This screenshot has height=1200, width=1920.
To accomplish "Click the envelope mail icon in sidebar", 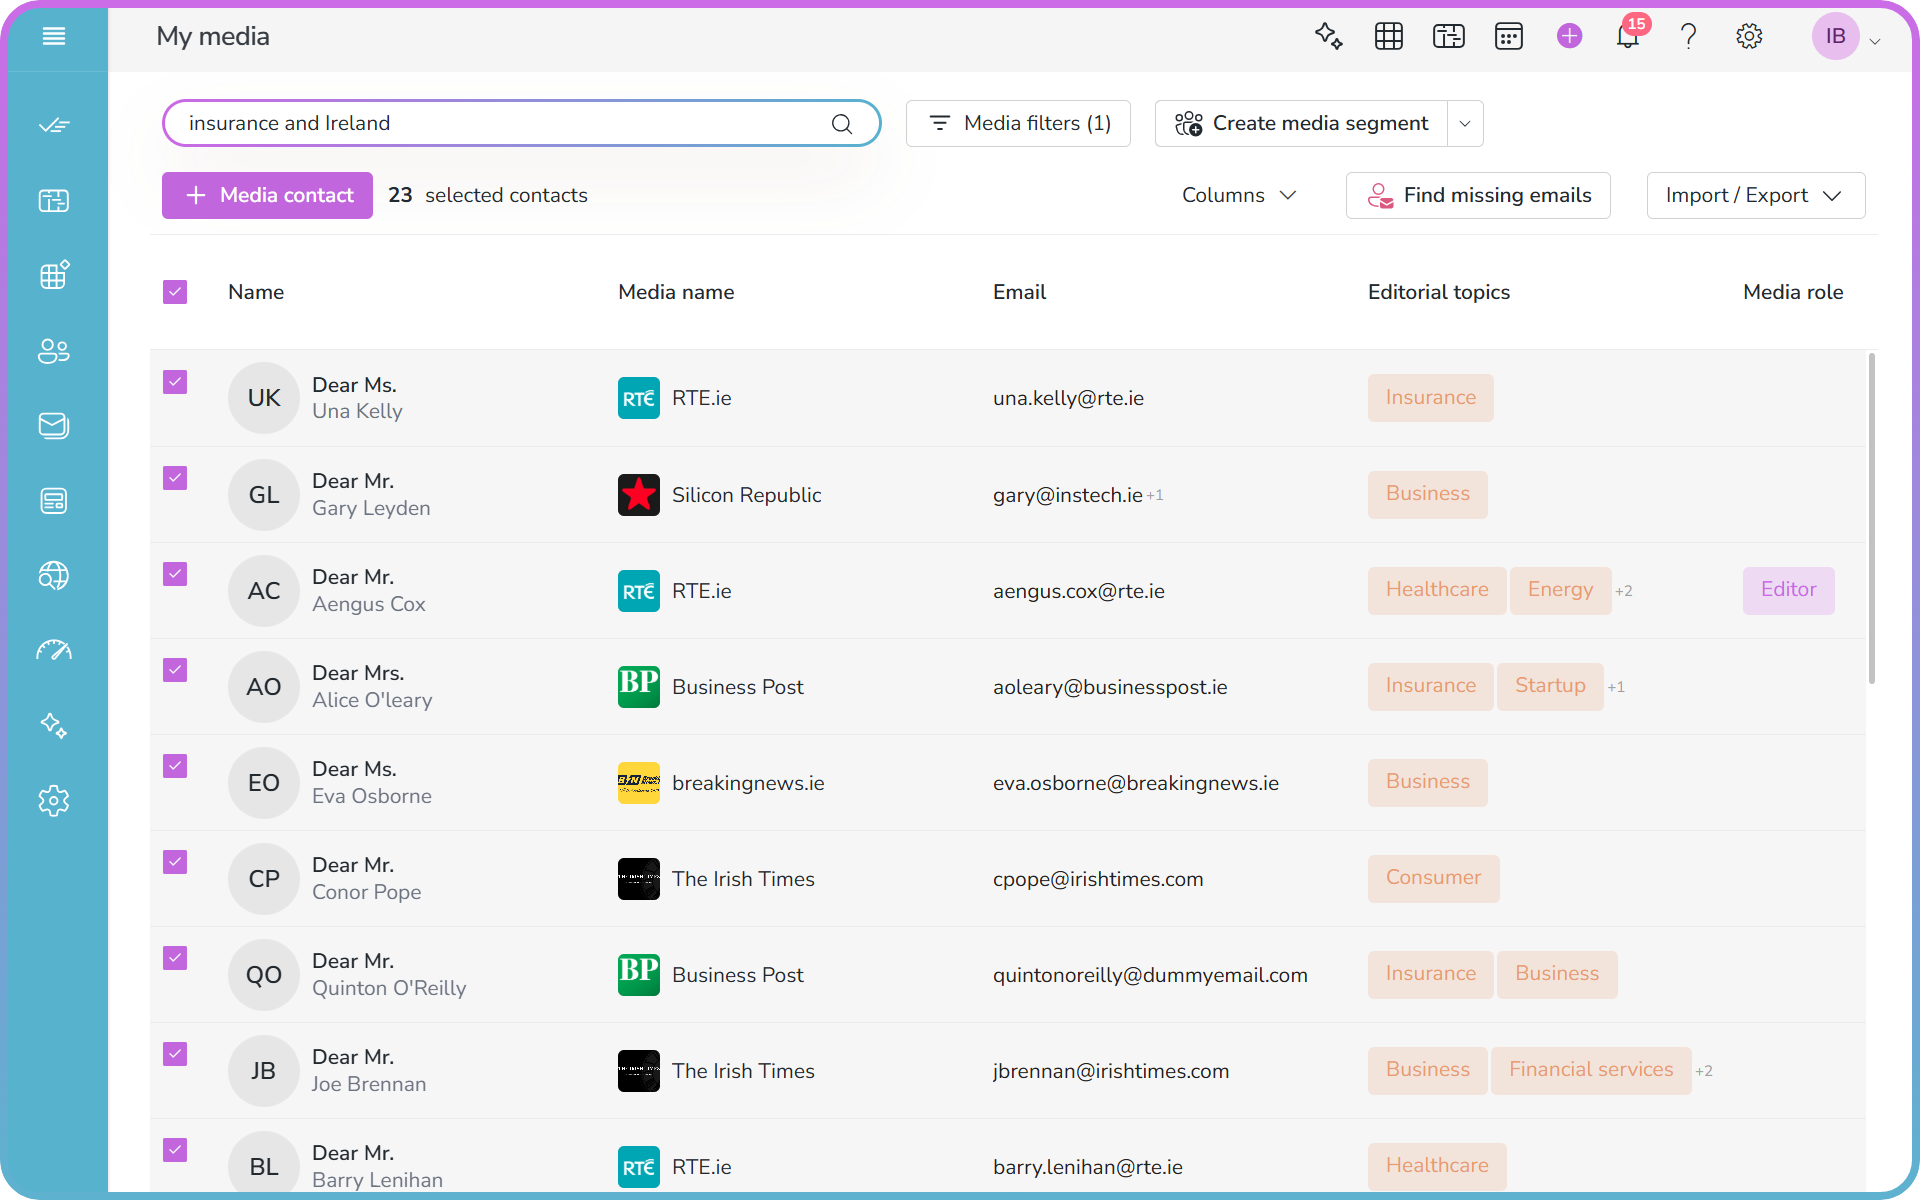I will coord(54,426).
